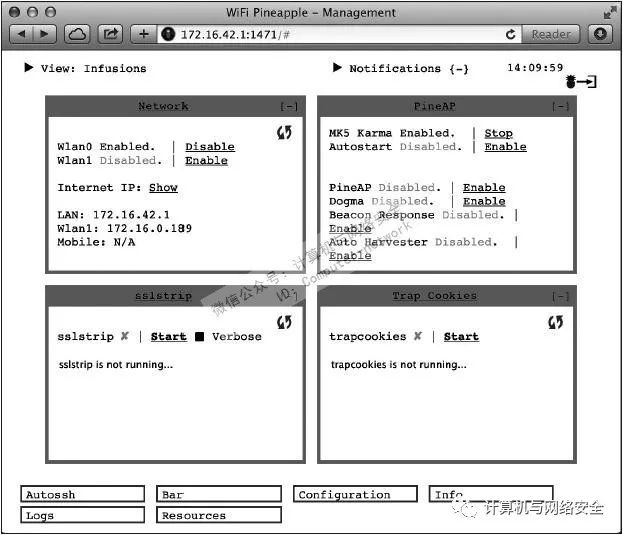Click the trapcookies X status icon

click(418, 336)
